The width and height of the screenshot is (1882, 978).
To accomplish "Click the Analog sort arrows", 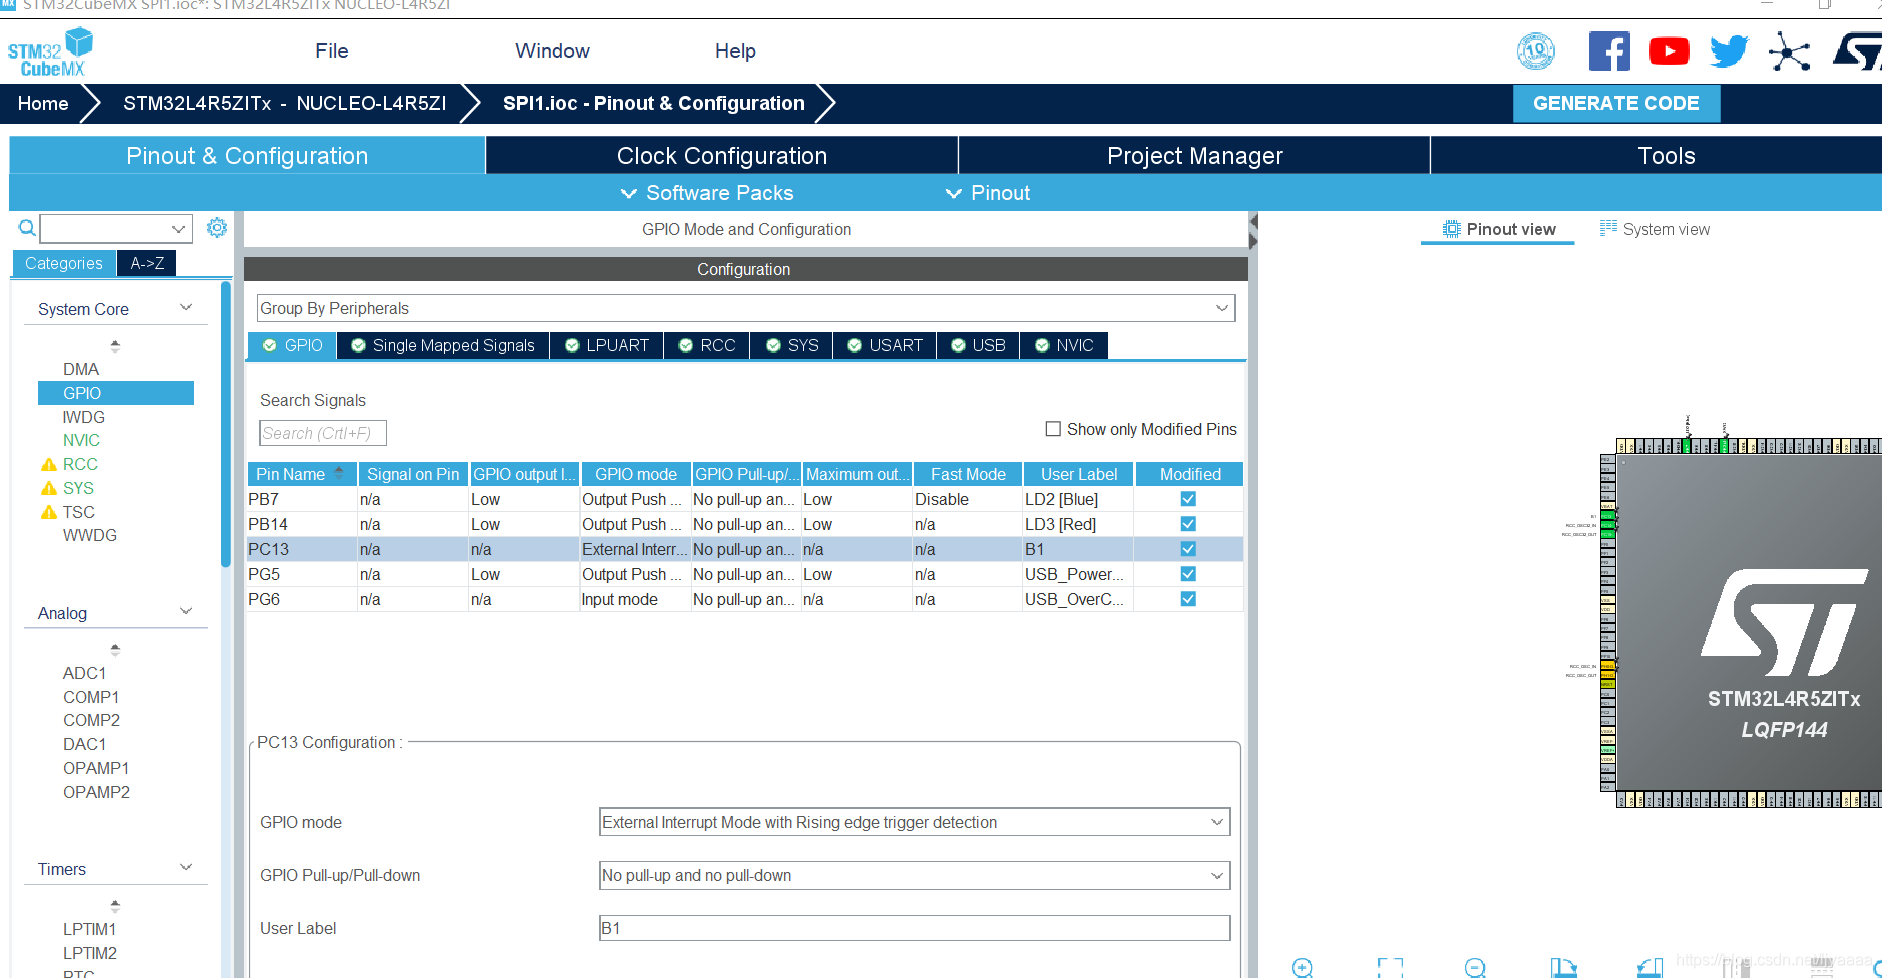I will [x=115, y=650].
